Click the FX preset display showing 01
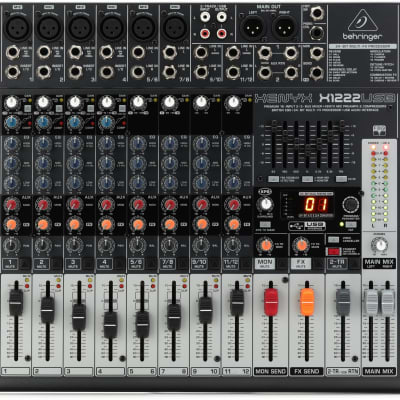This screenshot has height=400, width=400. pyautogui.click(x=316, y=205)
